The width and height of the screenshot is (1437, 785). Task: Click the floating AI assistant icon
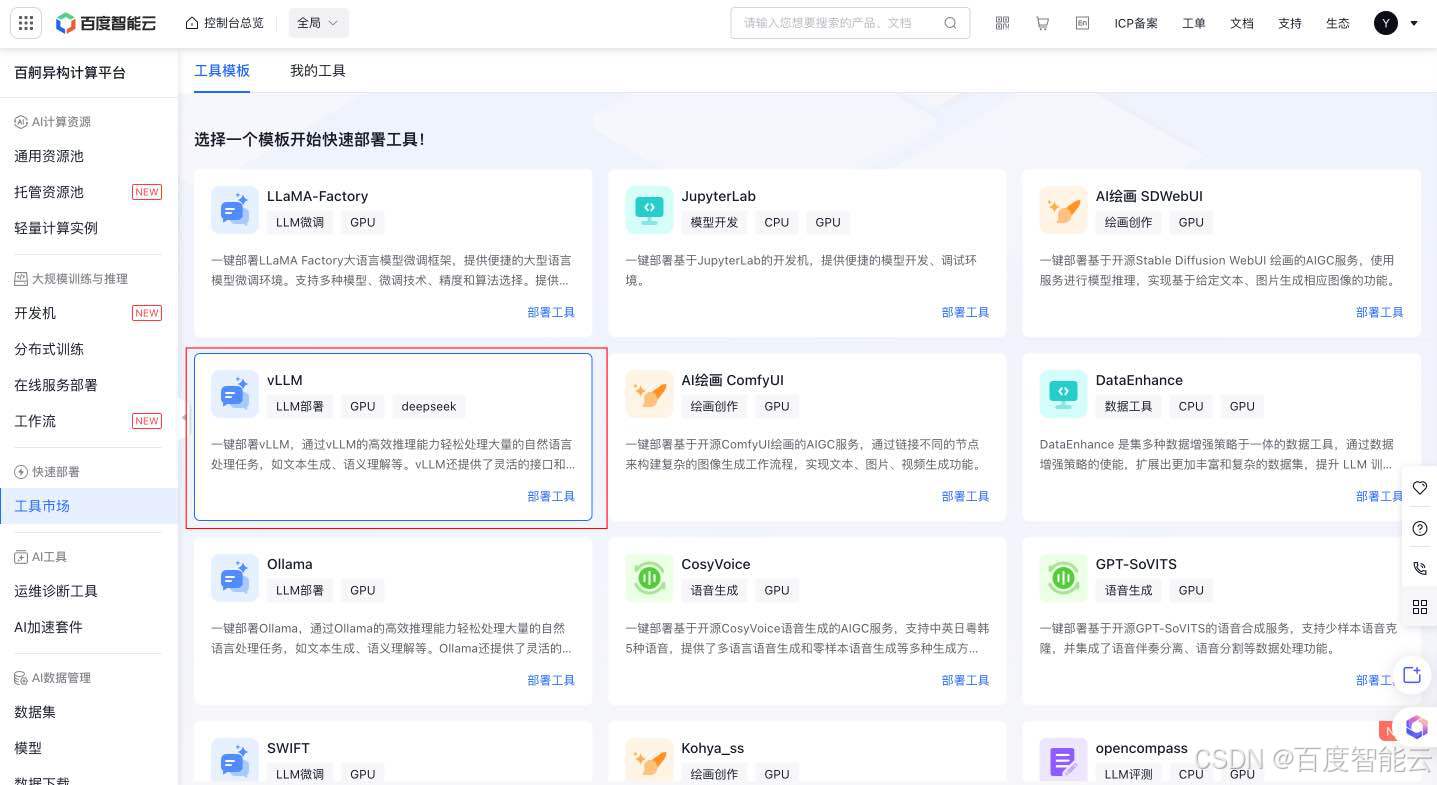tap(1416, 727)
